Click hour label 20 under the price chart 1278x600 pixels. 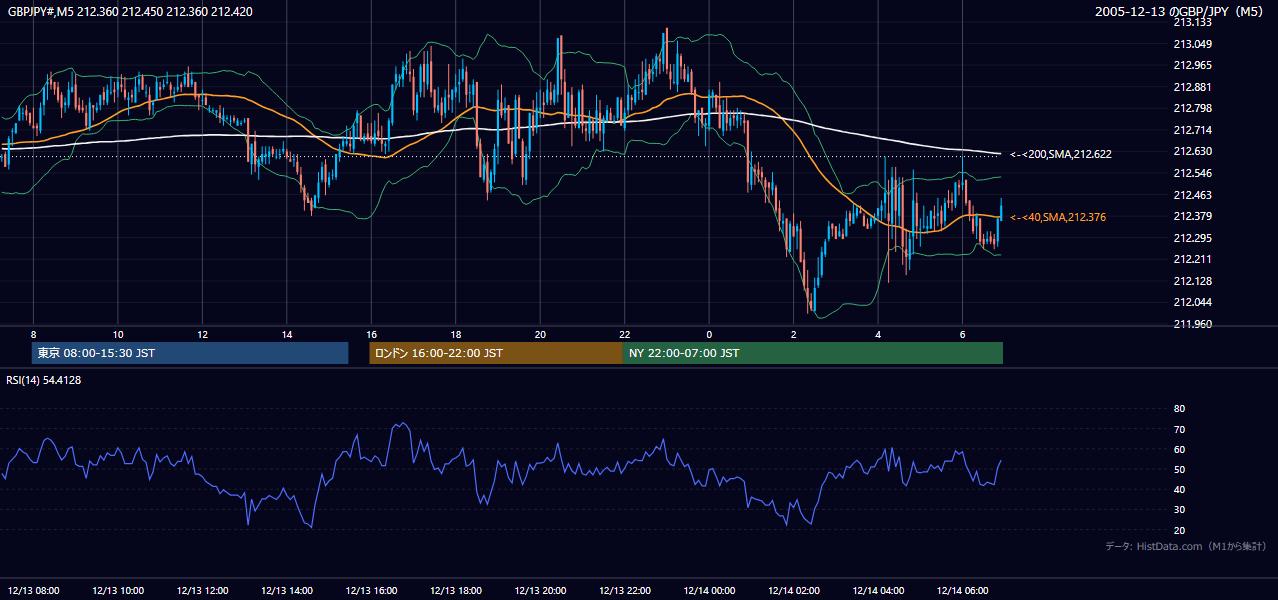click(x=540, y=334)
